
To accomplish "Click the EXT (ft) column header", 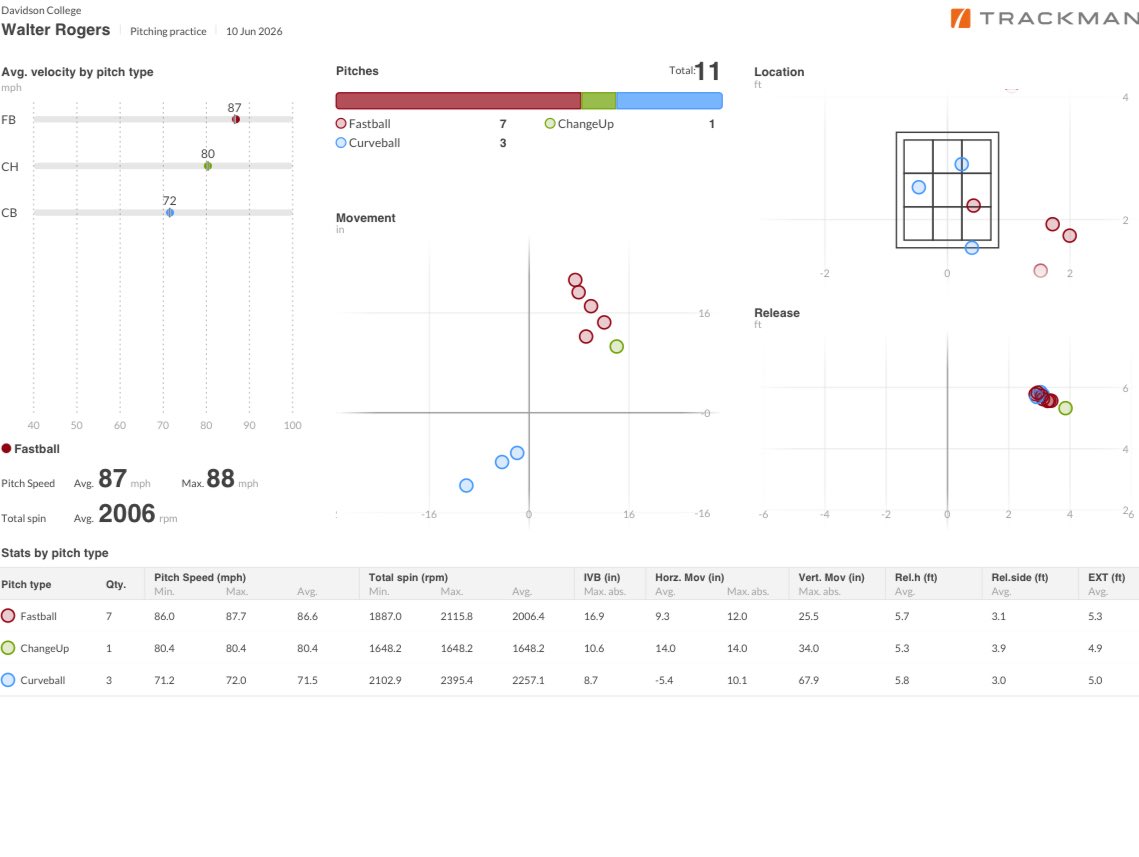I will [1106, 577].
